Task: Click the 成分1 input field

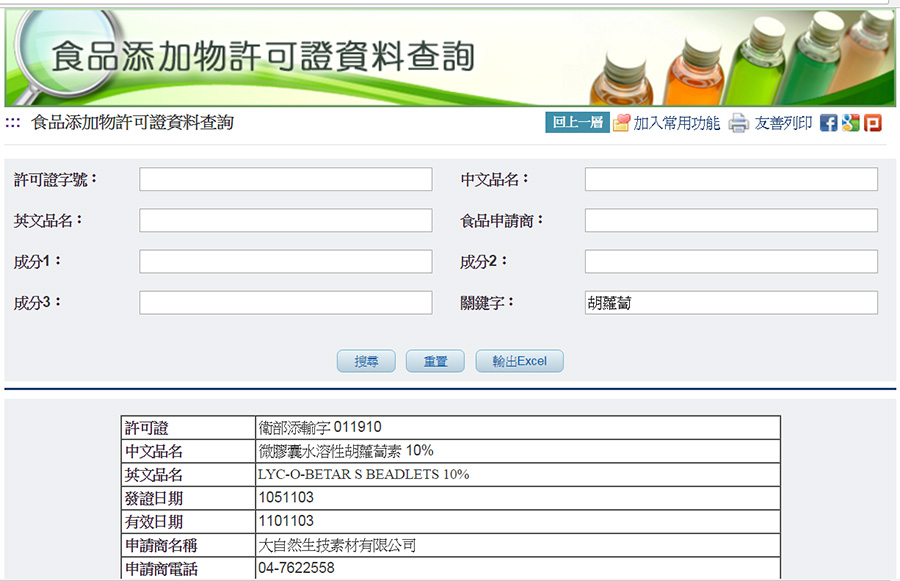Action: [x=285, y=261]
